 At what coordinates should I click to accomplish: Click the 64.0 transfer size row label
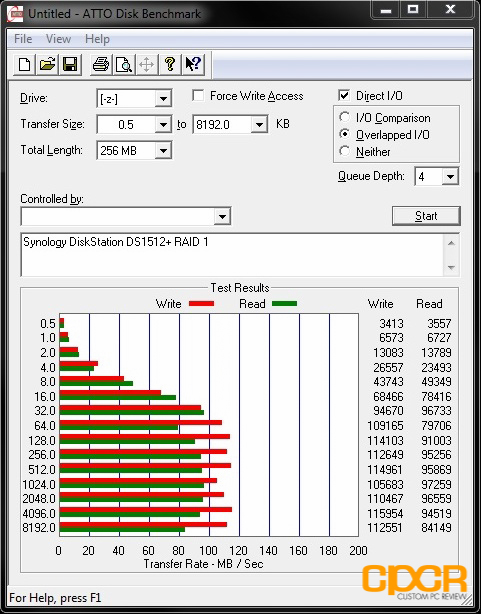click(45, 425)
